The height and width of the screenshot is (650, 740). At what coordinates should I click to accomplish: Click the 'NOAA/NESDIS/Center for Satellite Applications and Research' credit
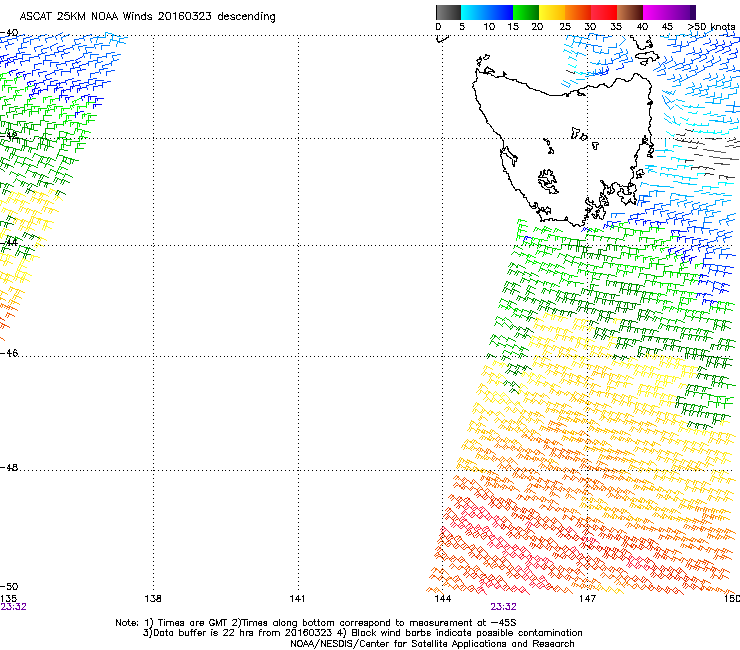point(432,644)
